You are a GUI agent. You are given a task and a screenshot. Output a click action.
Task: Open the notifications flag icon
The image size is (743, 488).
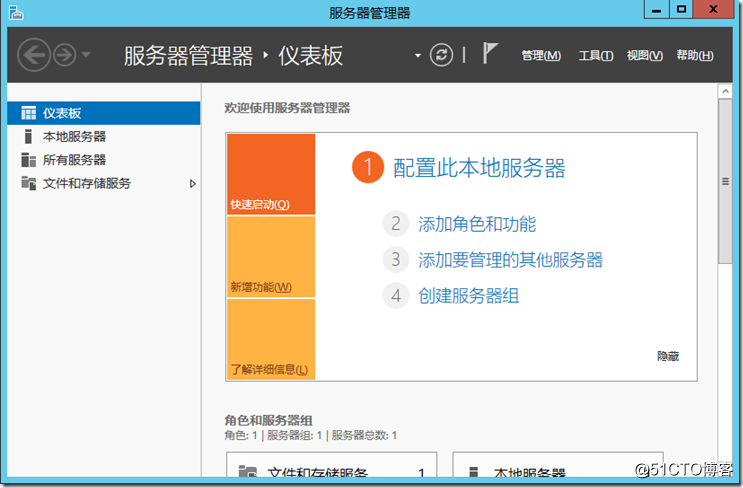(489, 53)
